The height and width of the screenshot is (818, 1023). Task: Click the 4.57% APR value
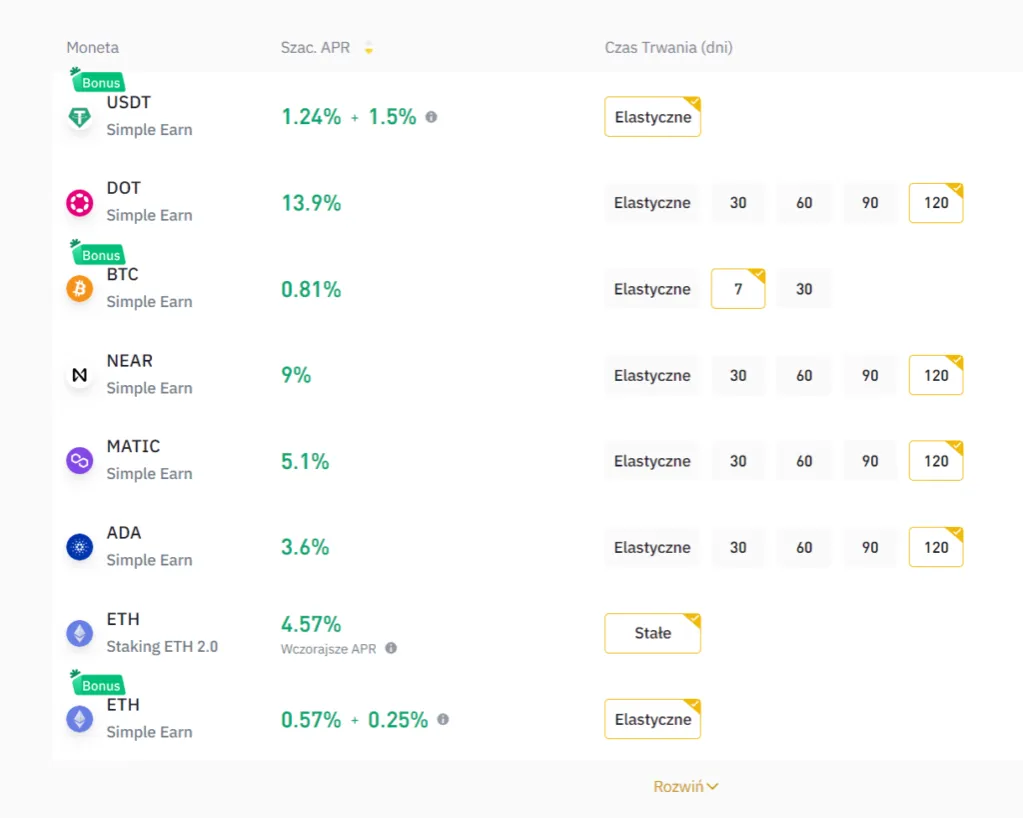tap(311, 624)
